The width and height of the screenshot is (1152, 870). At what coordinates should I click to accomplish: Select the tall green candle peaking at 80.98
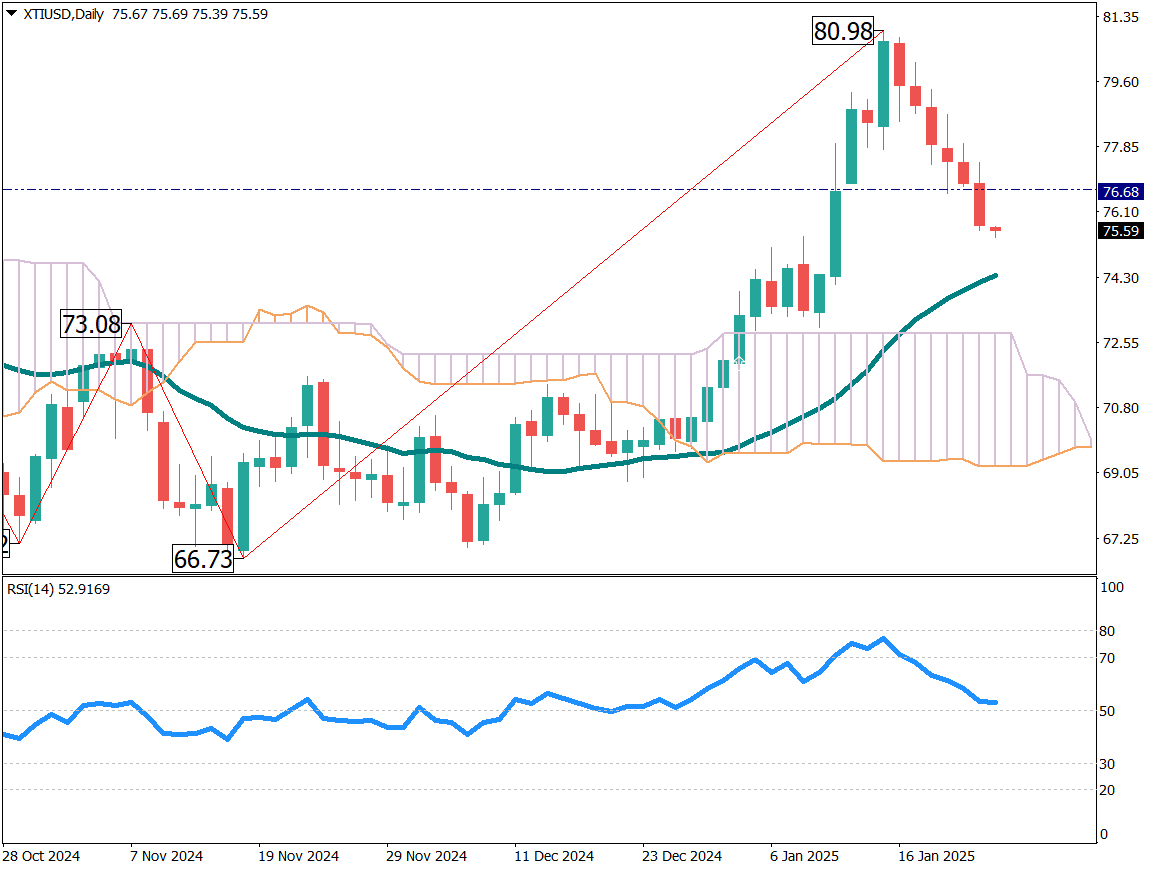[x=883, y=85]
